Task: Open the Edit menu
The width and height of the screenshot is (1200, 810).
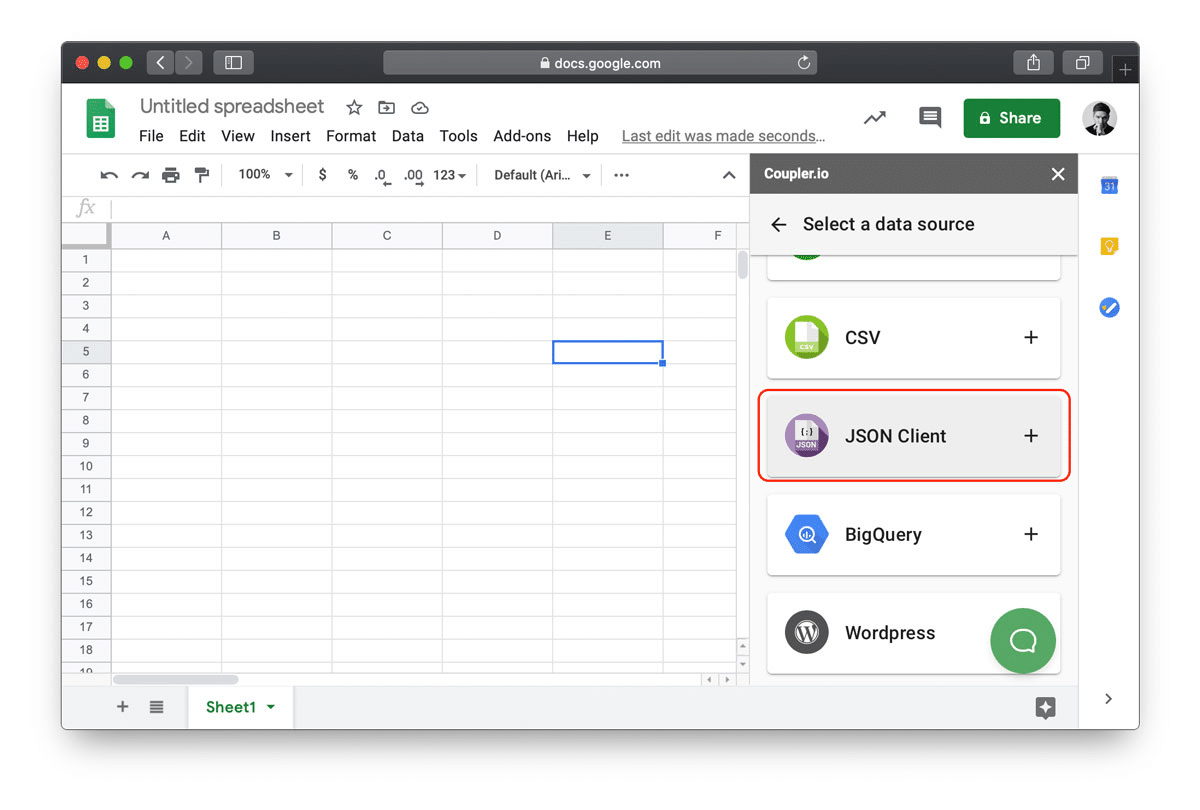Action: pyautogui.click(x=192, y=136)
